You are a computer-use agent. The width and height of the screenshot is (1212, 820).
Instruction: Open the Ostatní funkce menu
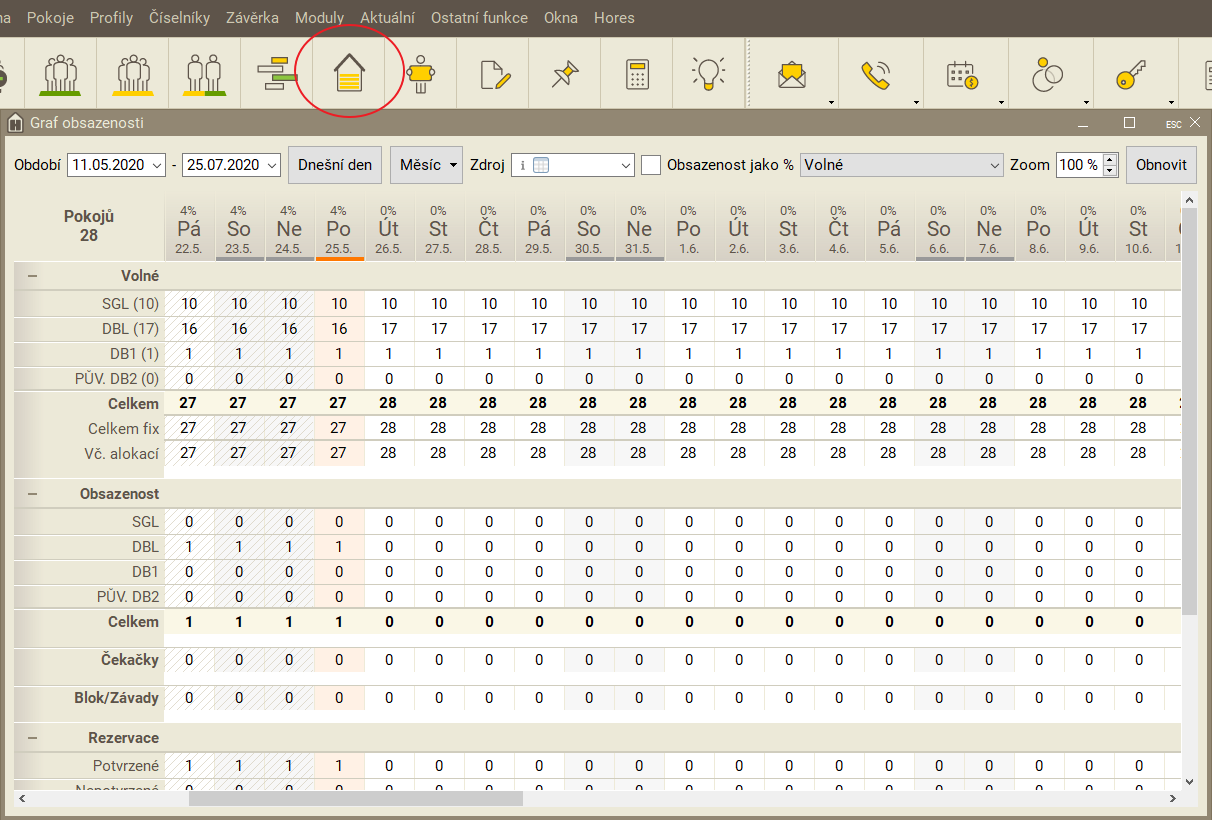coord(479,18)
